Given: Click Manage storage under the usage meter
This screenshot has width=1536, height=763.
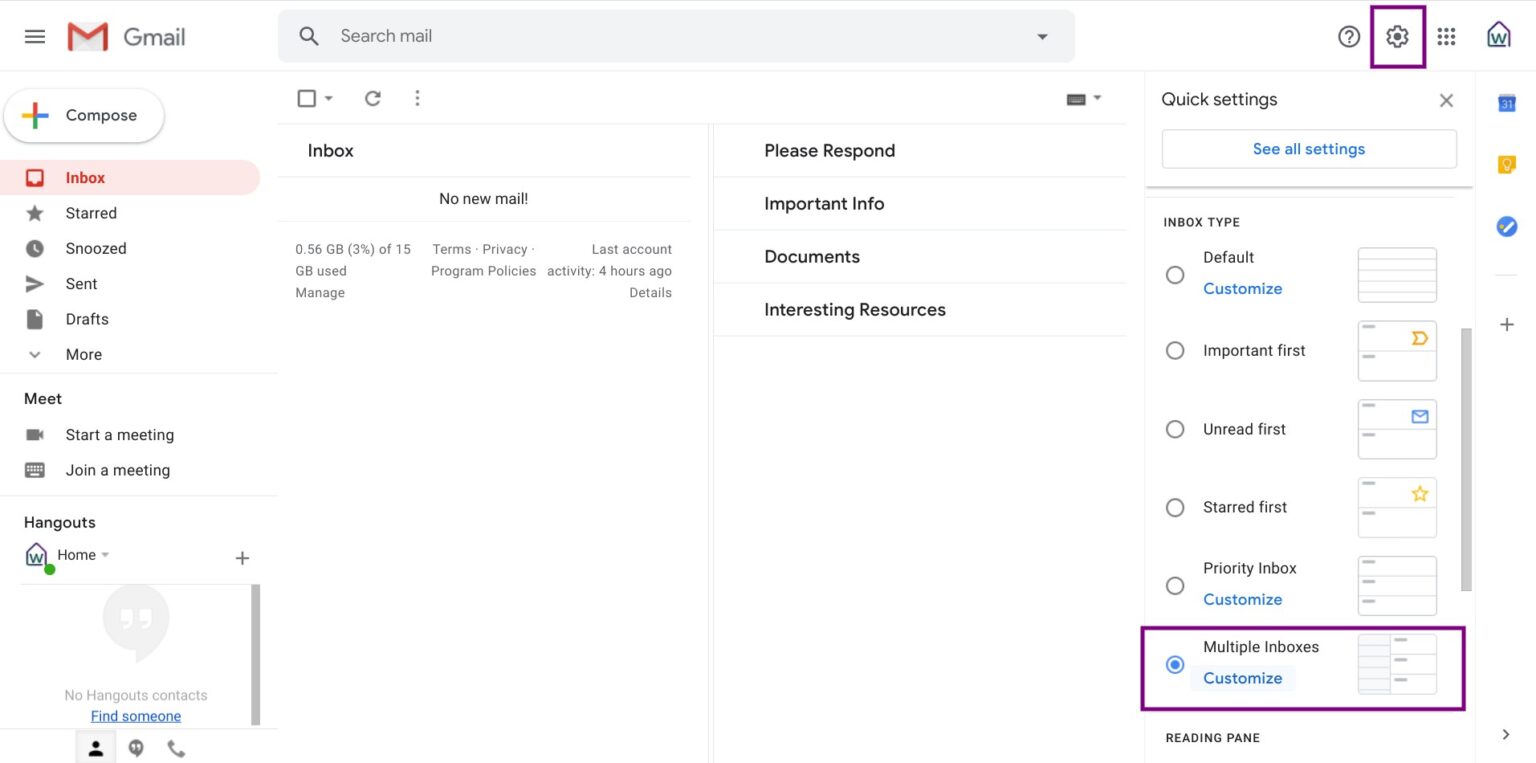Looking at the screenshot, I should tap(319, 292).
